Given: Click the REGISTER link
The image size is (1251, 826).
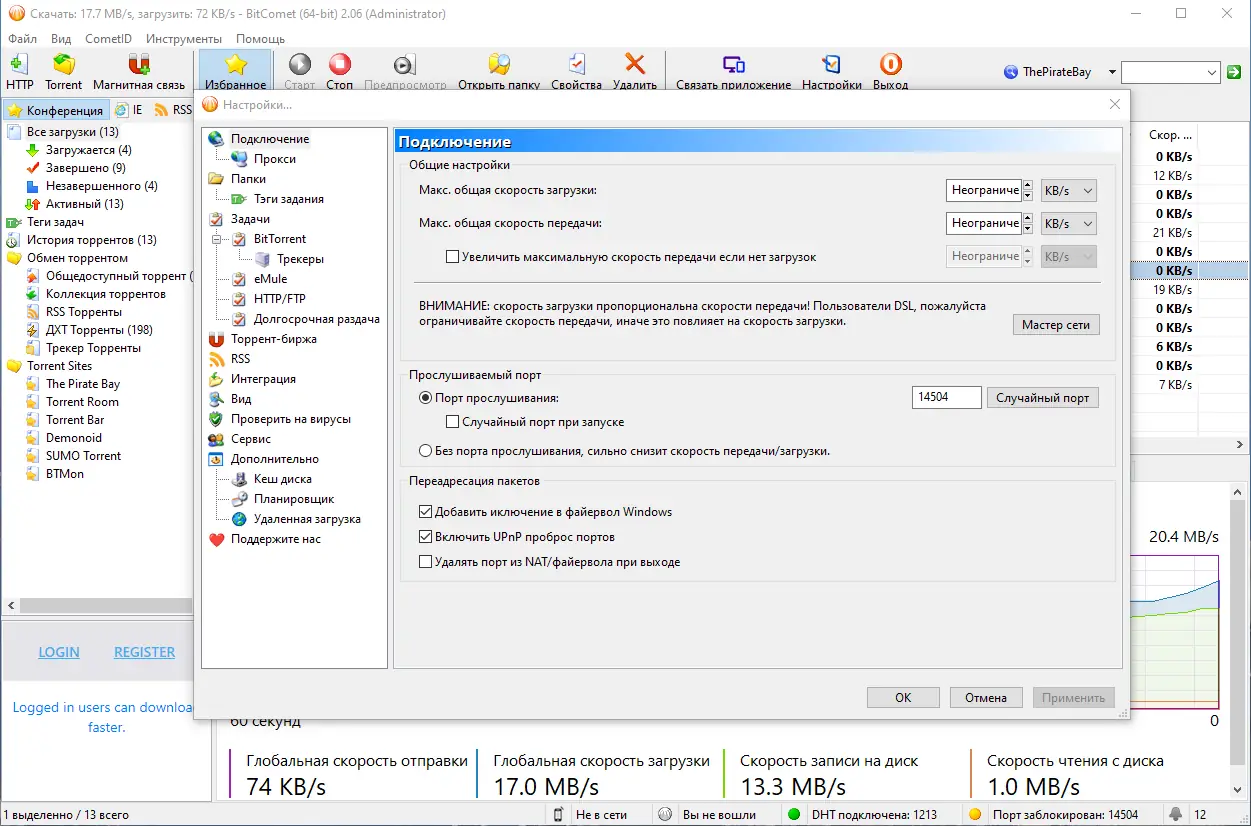Looking at the screenshot, I should [144, 652].
